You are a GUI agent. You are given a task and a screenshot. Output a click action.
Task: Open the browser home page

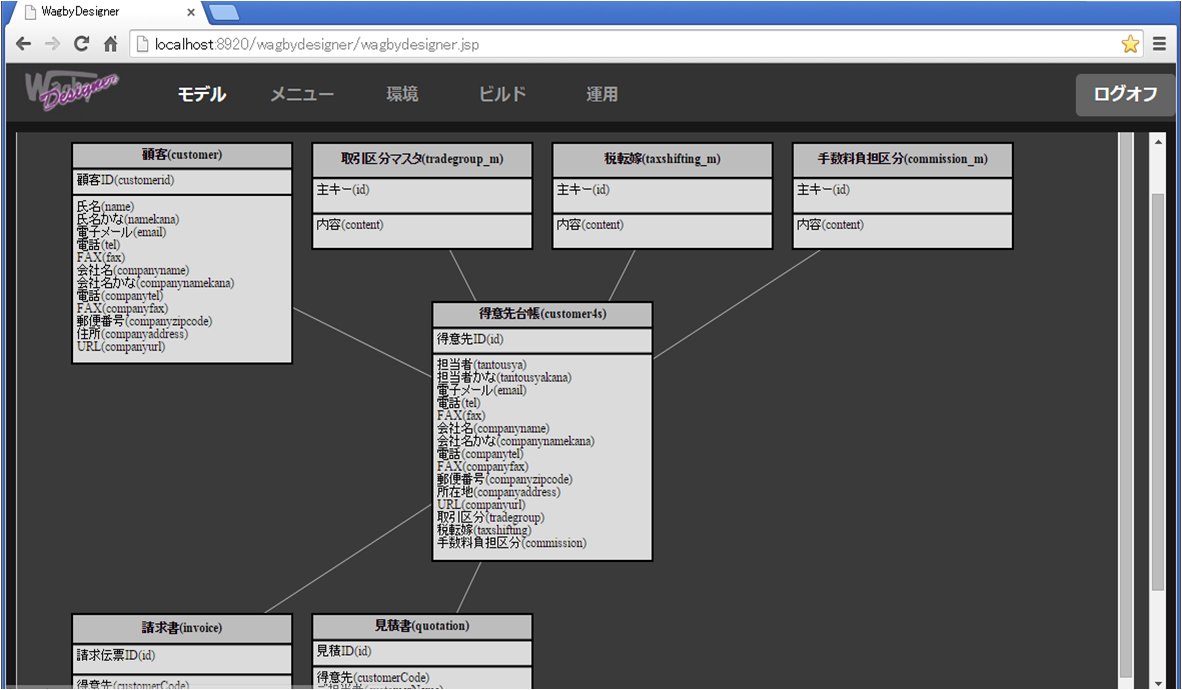tap(110, 44)
